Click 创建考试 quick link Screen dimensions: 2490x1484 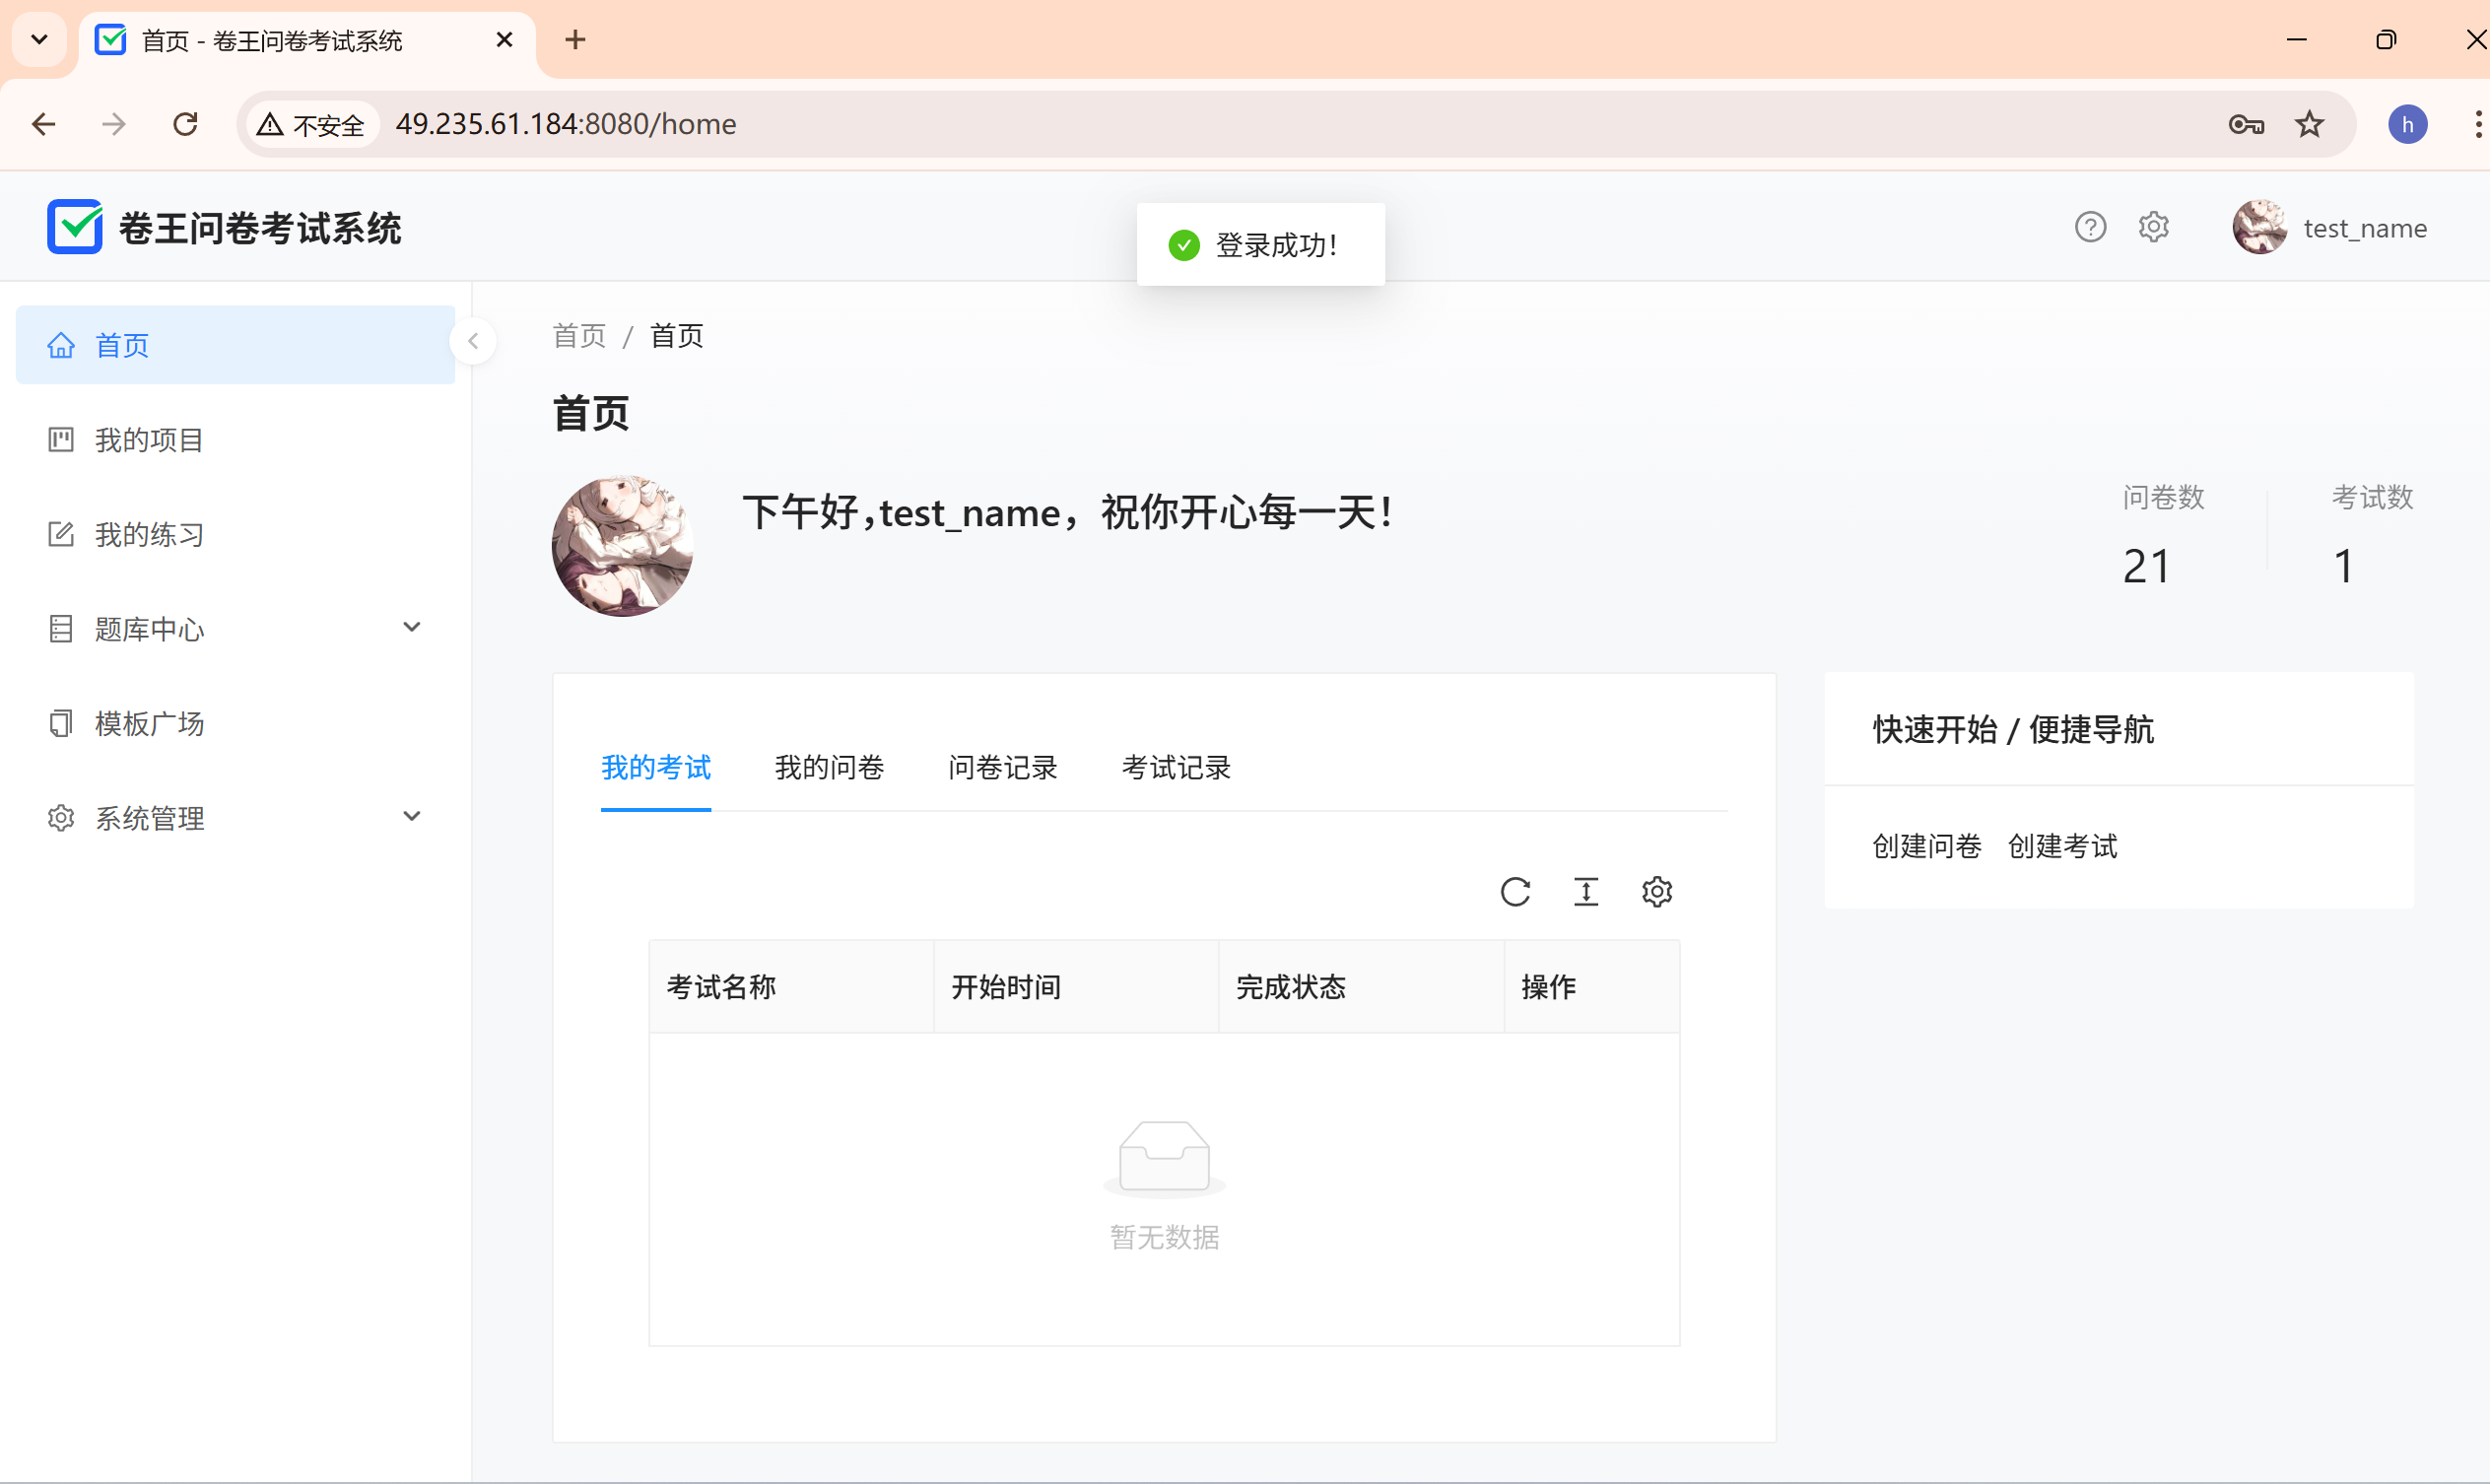point(2062,846)
